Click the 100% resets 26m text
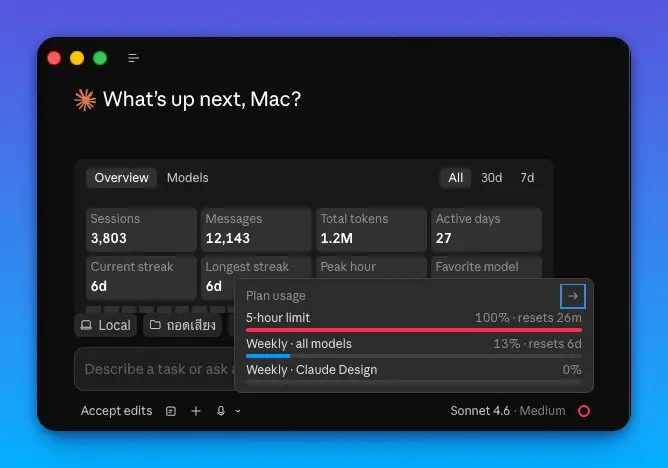This screenshot has height=468, width=668. 528,318
